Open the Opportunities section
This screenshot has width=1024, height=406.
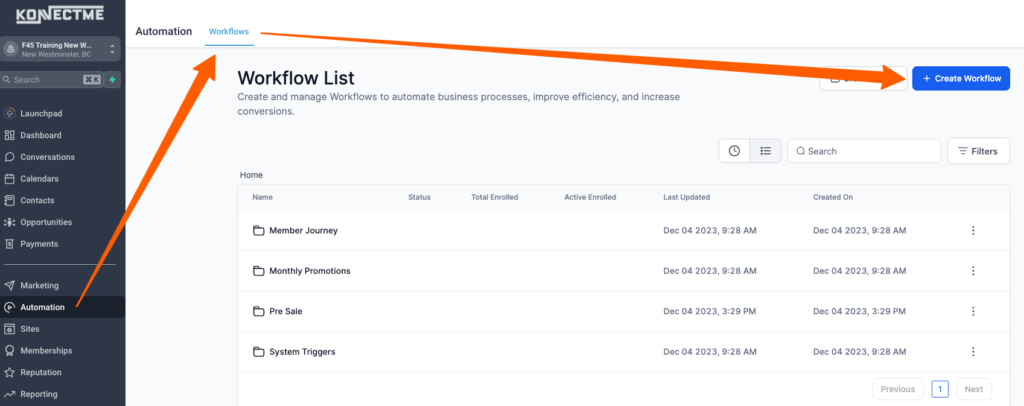coord(46,222)
